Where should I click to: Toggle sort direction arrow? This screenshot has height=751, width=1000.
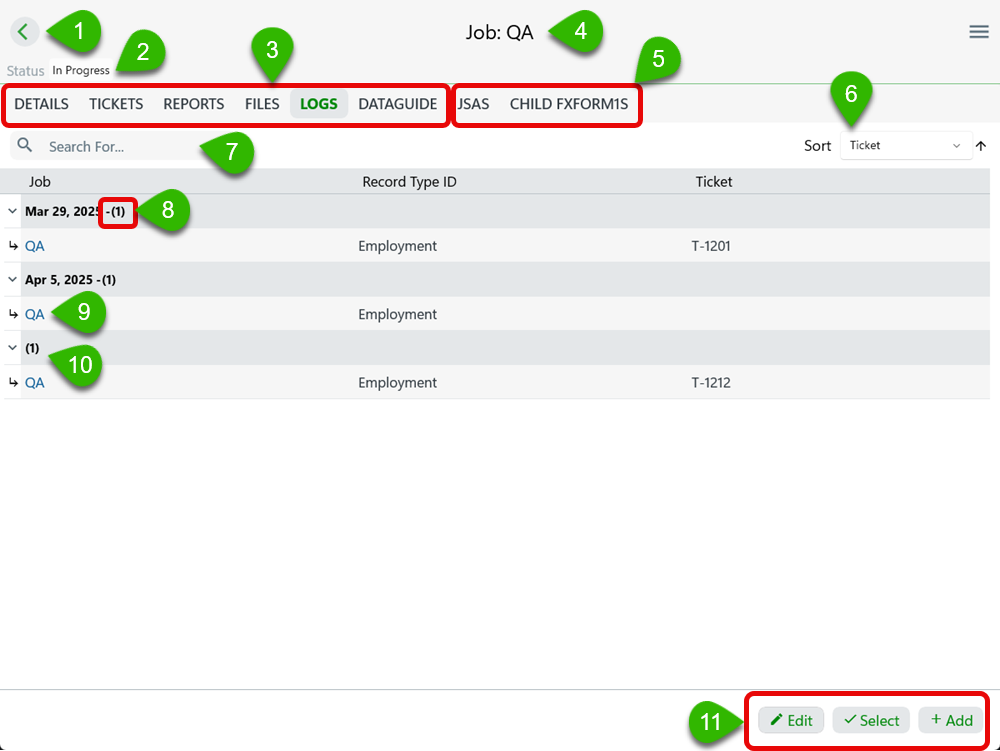pos(981,146)
